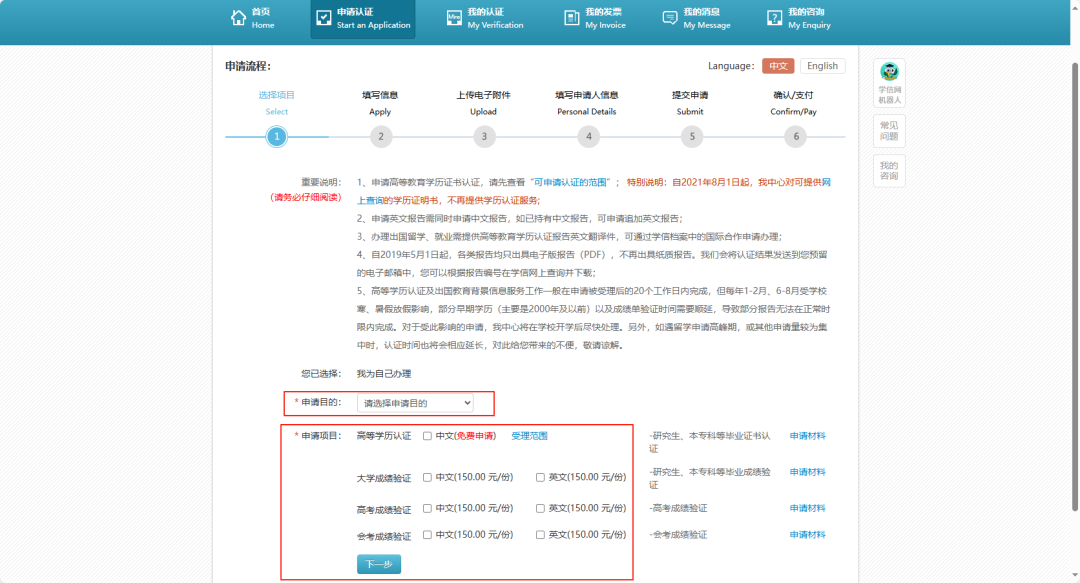Open the 受理范围 link
The height and width of the screenshot is (583, 1080).
coord(529,436)
